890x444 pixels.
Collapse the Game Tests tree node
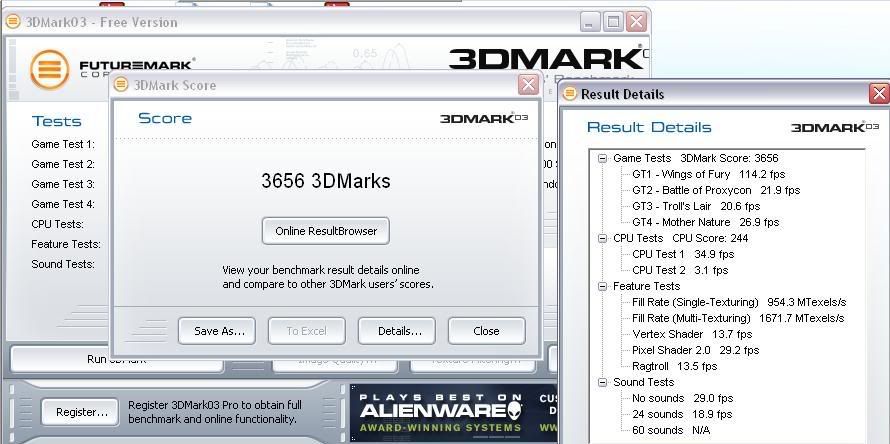coord(602,158)
